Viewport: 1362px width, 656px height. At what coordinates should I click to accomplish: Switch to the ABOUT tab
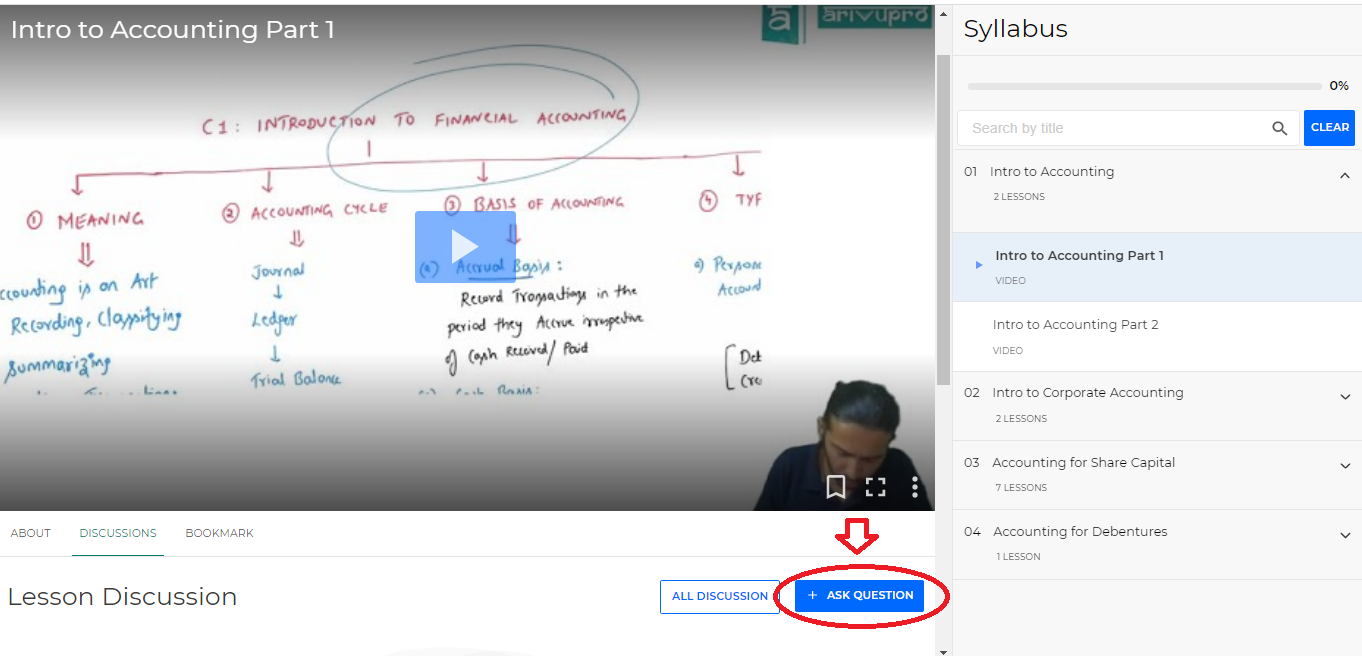point(31,533)
